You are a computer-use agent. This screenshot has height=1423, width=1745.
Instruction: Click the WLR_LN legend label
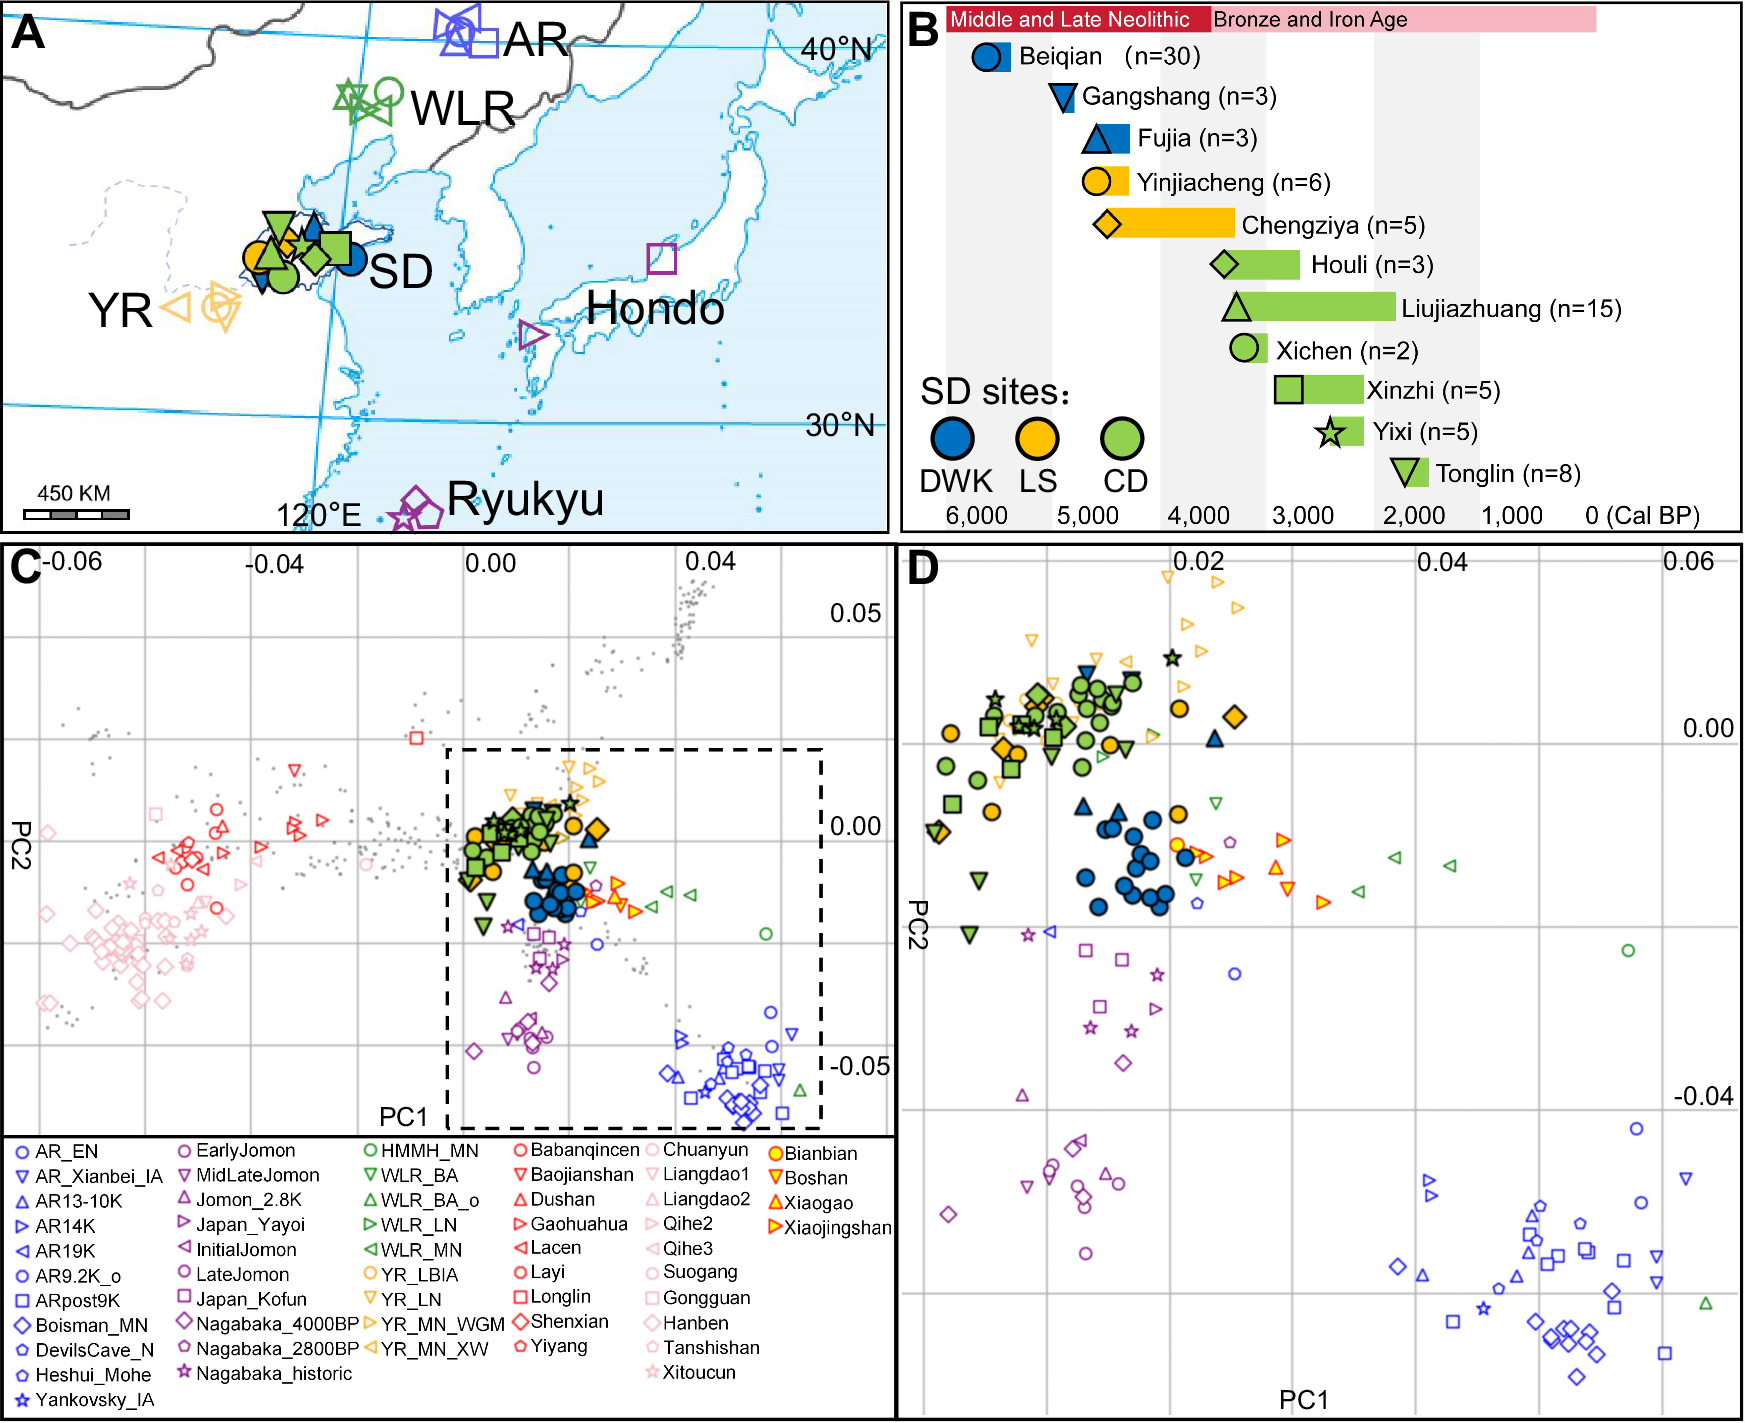pos(419,1225)
